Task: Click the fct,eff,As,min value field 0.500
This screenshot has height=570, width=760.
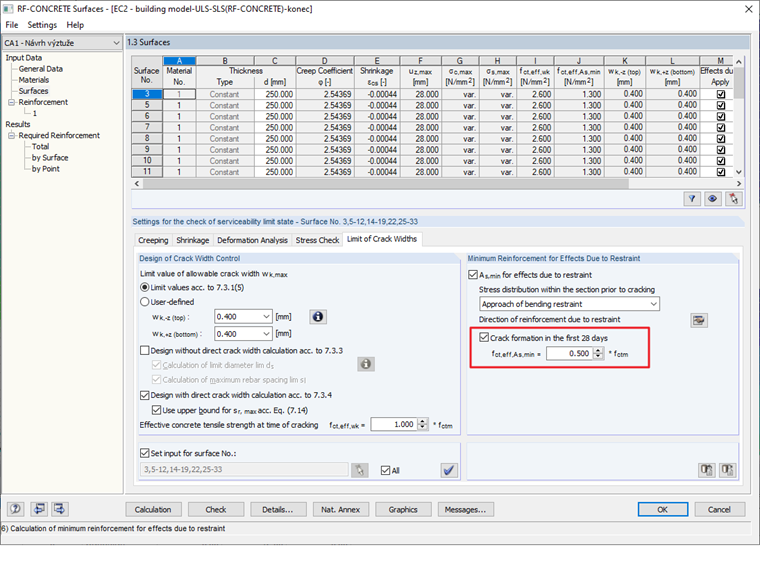Action: pyautogui.click(x=570, y=353)
